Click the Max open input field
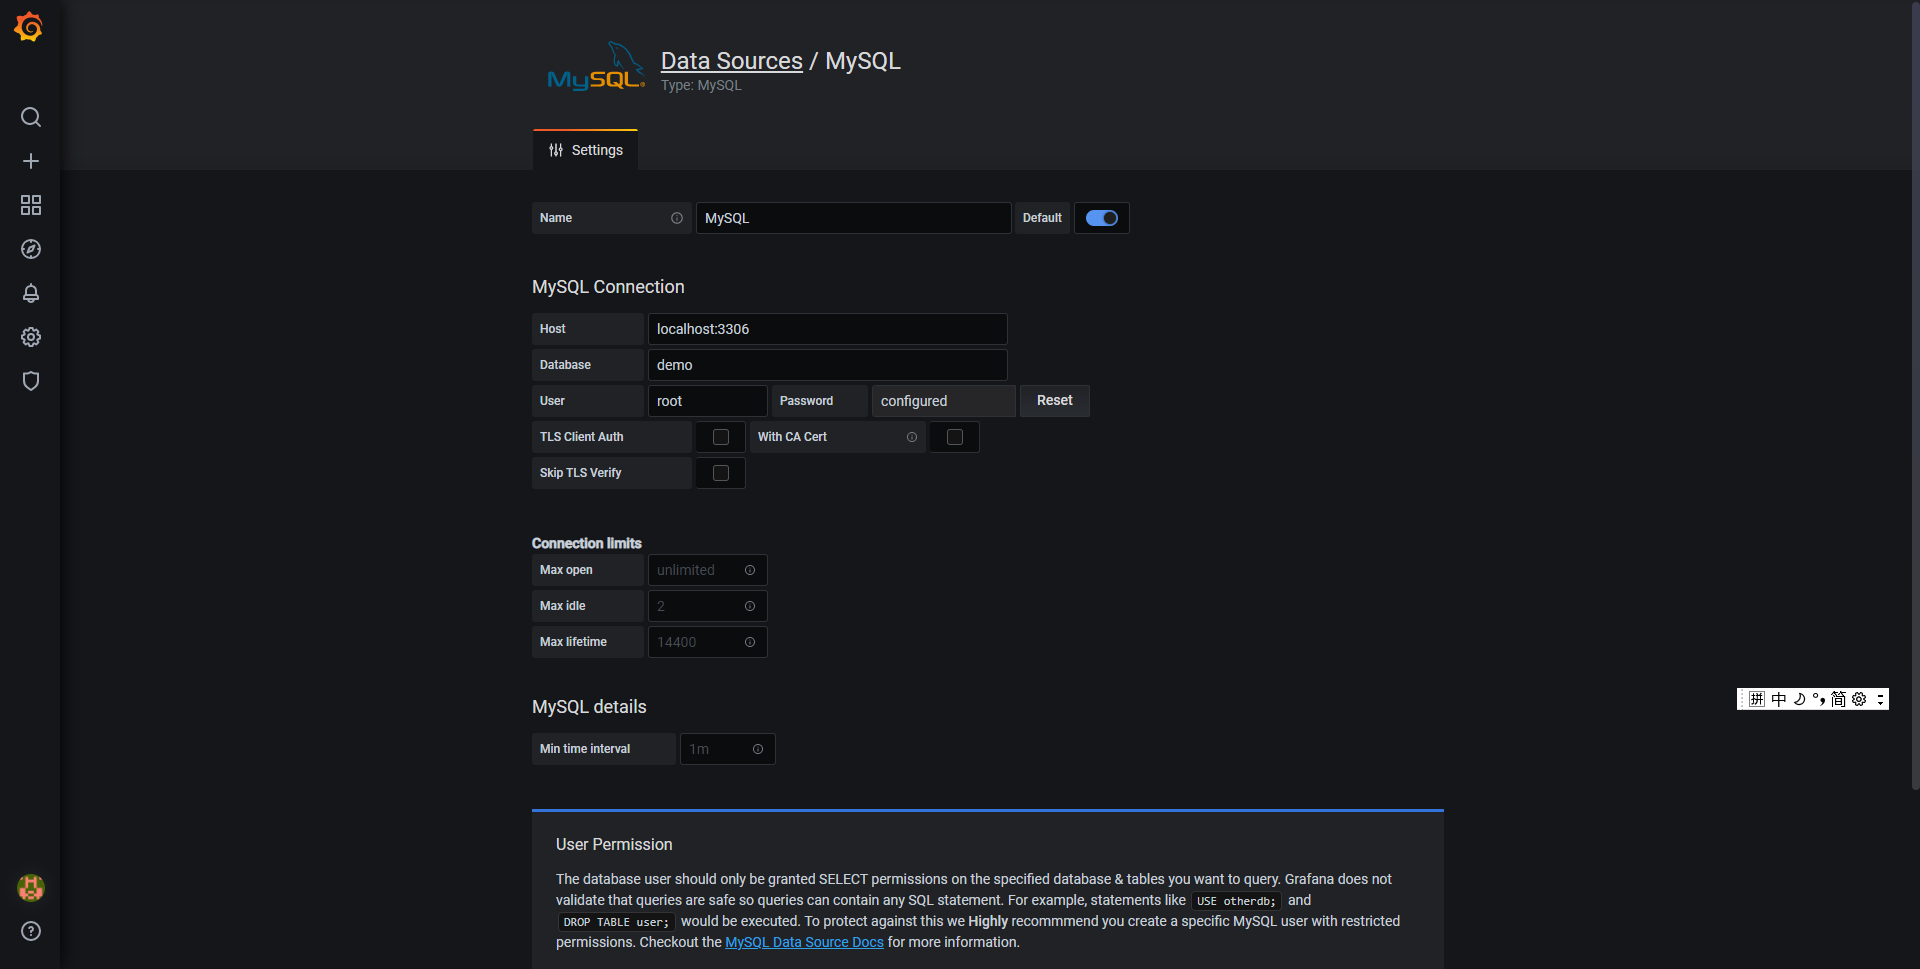 [x=708, y=570]
